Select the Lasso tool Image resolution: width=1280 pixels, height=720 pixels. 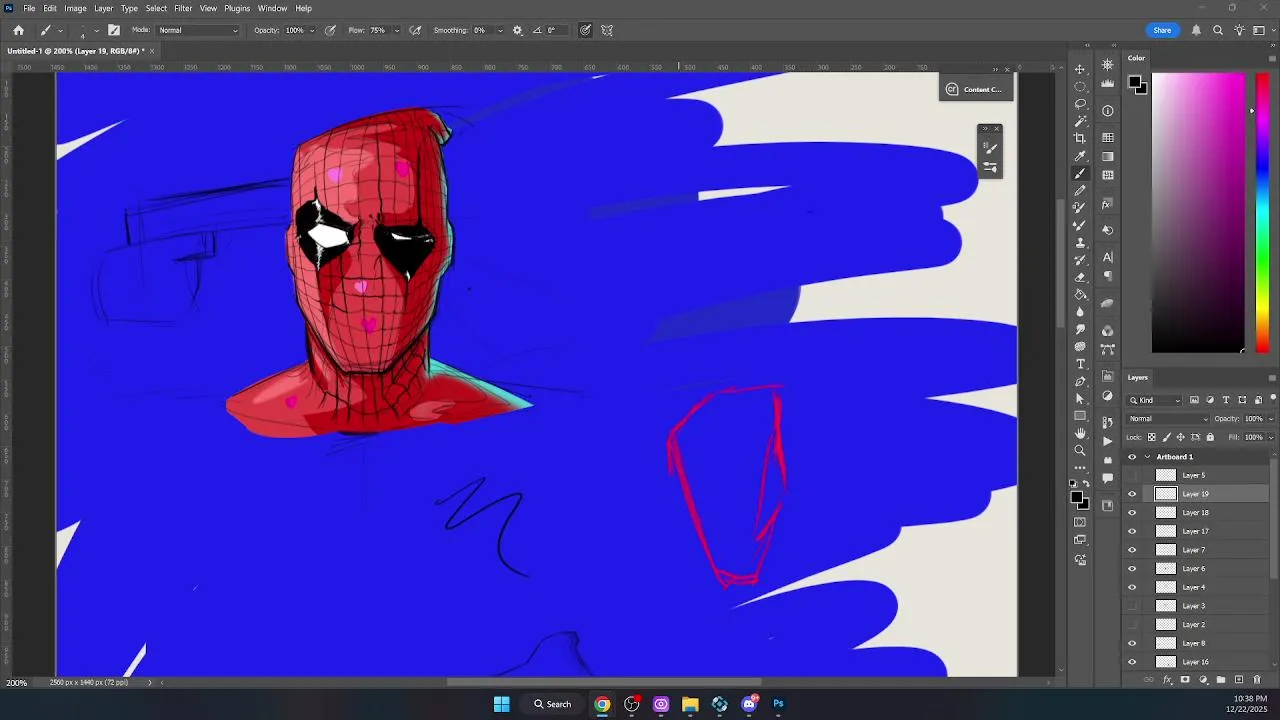(1080, 103)
